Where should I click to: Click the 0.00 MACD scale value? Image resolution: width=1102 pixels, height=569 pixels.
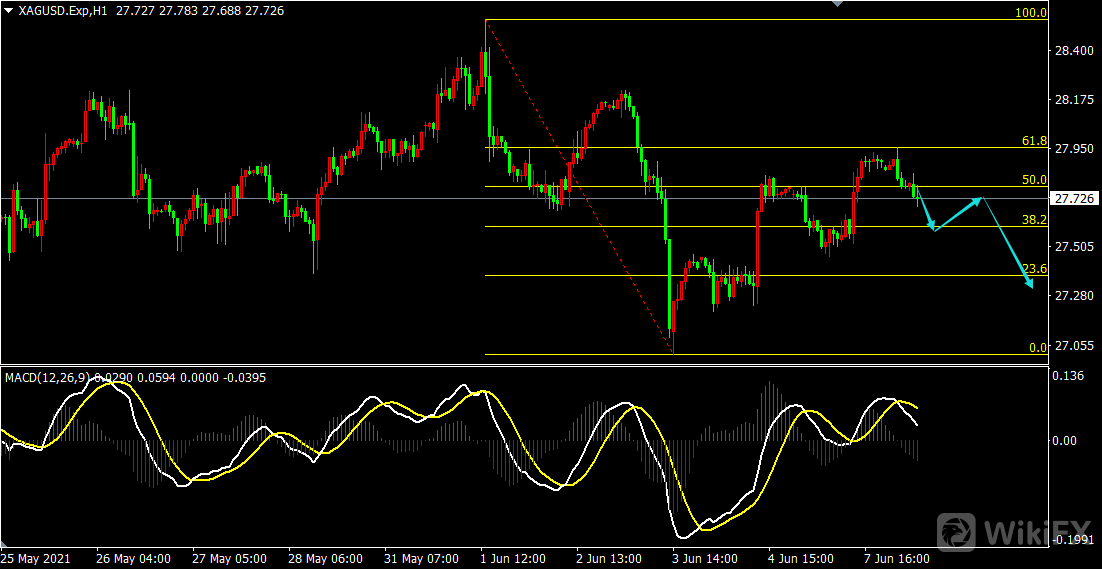tap(1067, 440)
